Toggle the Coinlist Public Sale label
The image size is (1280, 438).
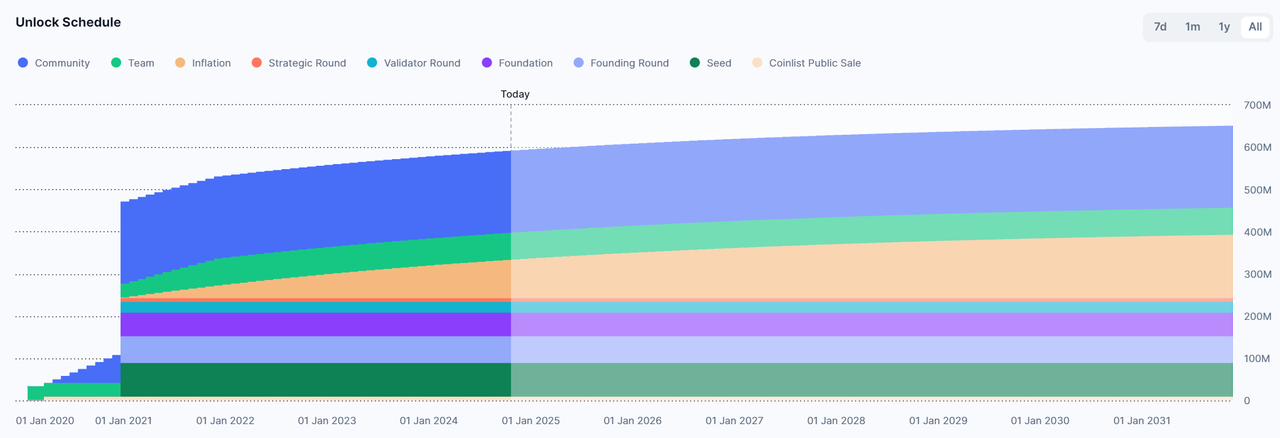(815, 63)
